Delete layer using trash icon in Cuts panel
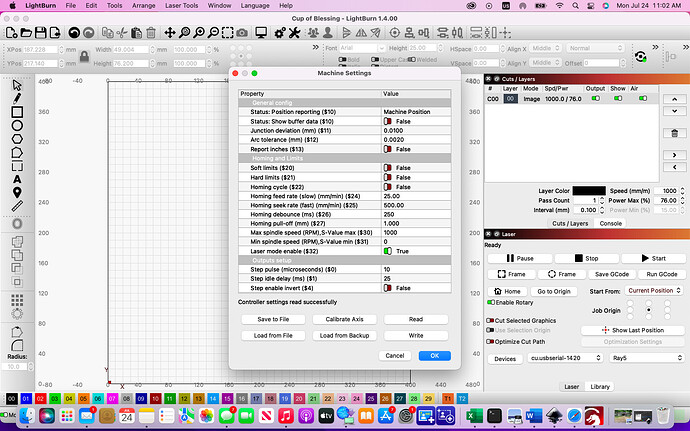 click(674, 133)
